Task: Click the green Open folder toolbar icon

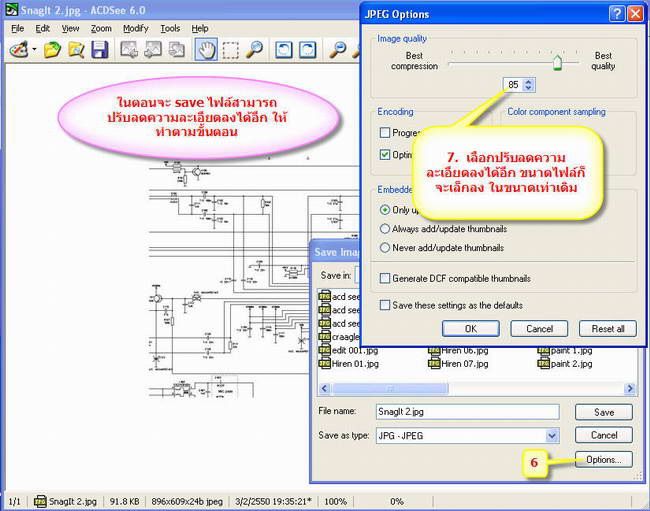Action: (52, 49)
